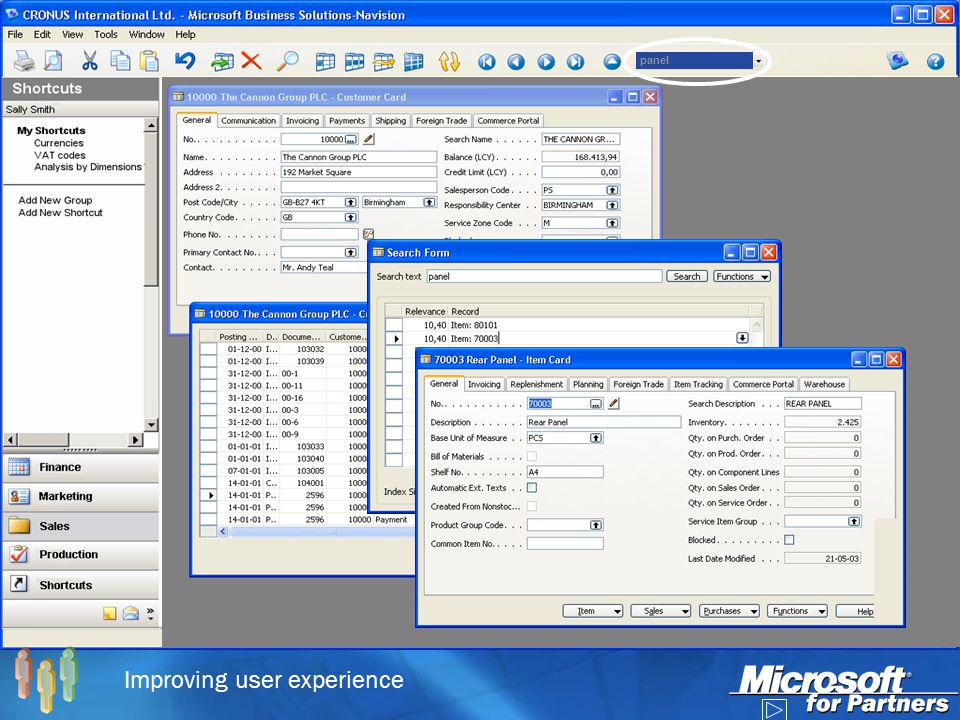Click the blue Help question mark icon

[x=935, y=61]
